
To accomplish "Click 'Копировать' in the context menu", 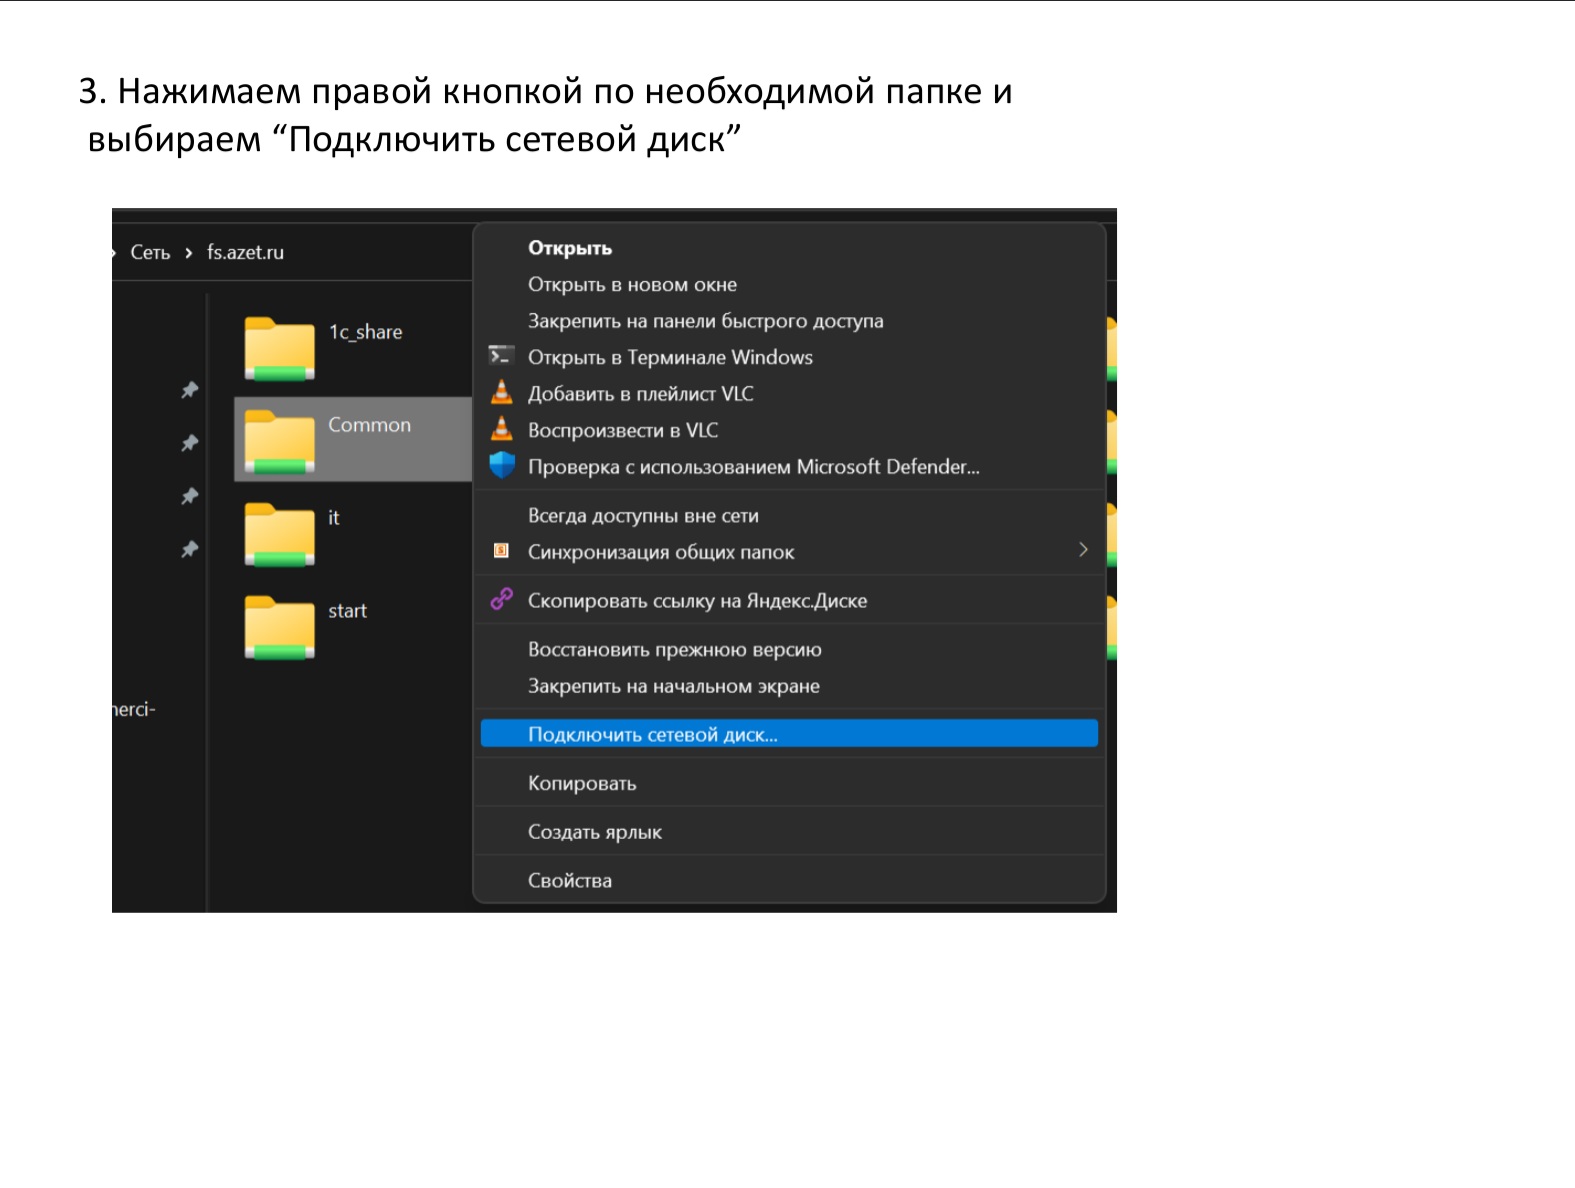I will (x=582, y=784).
